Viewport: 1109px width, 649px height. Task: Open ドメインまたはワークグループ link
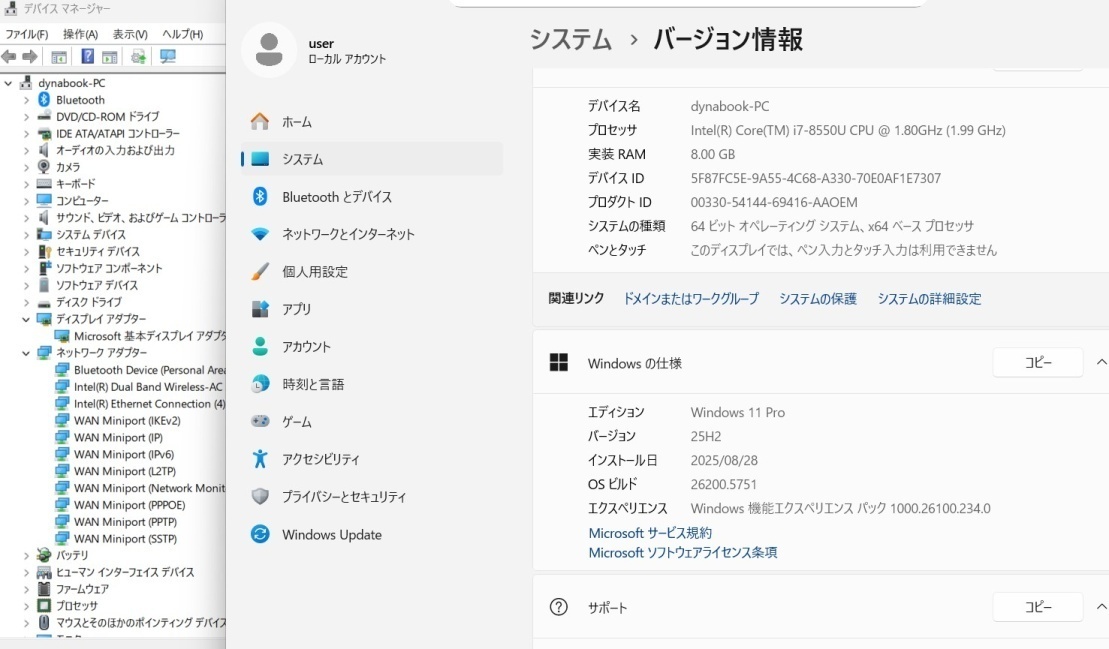690,298
